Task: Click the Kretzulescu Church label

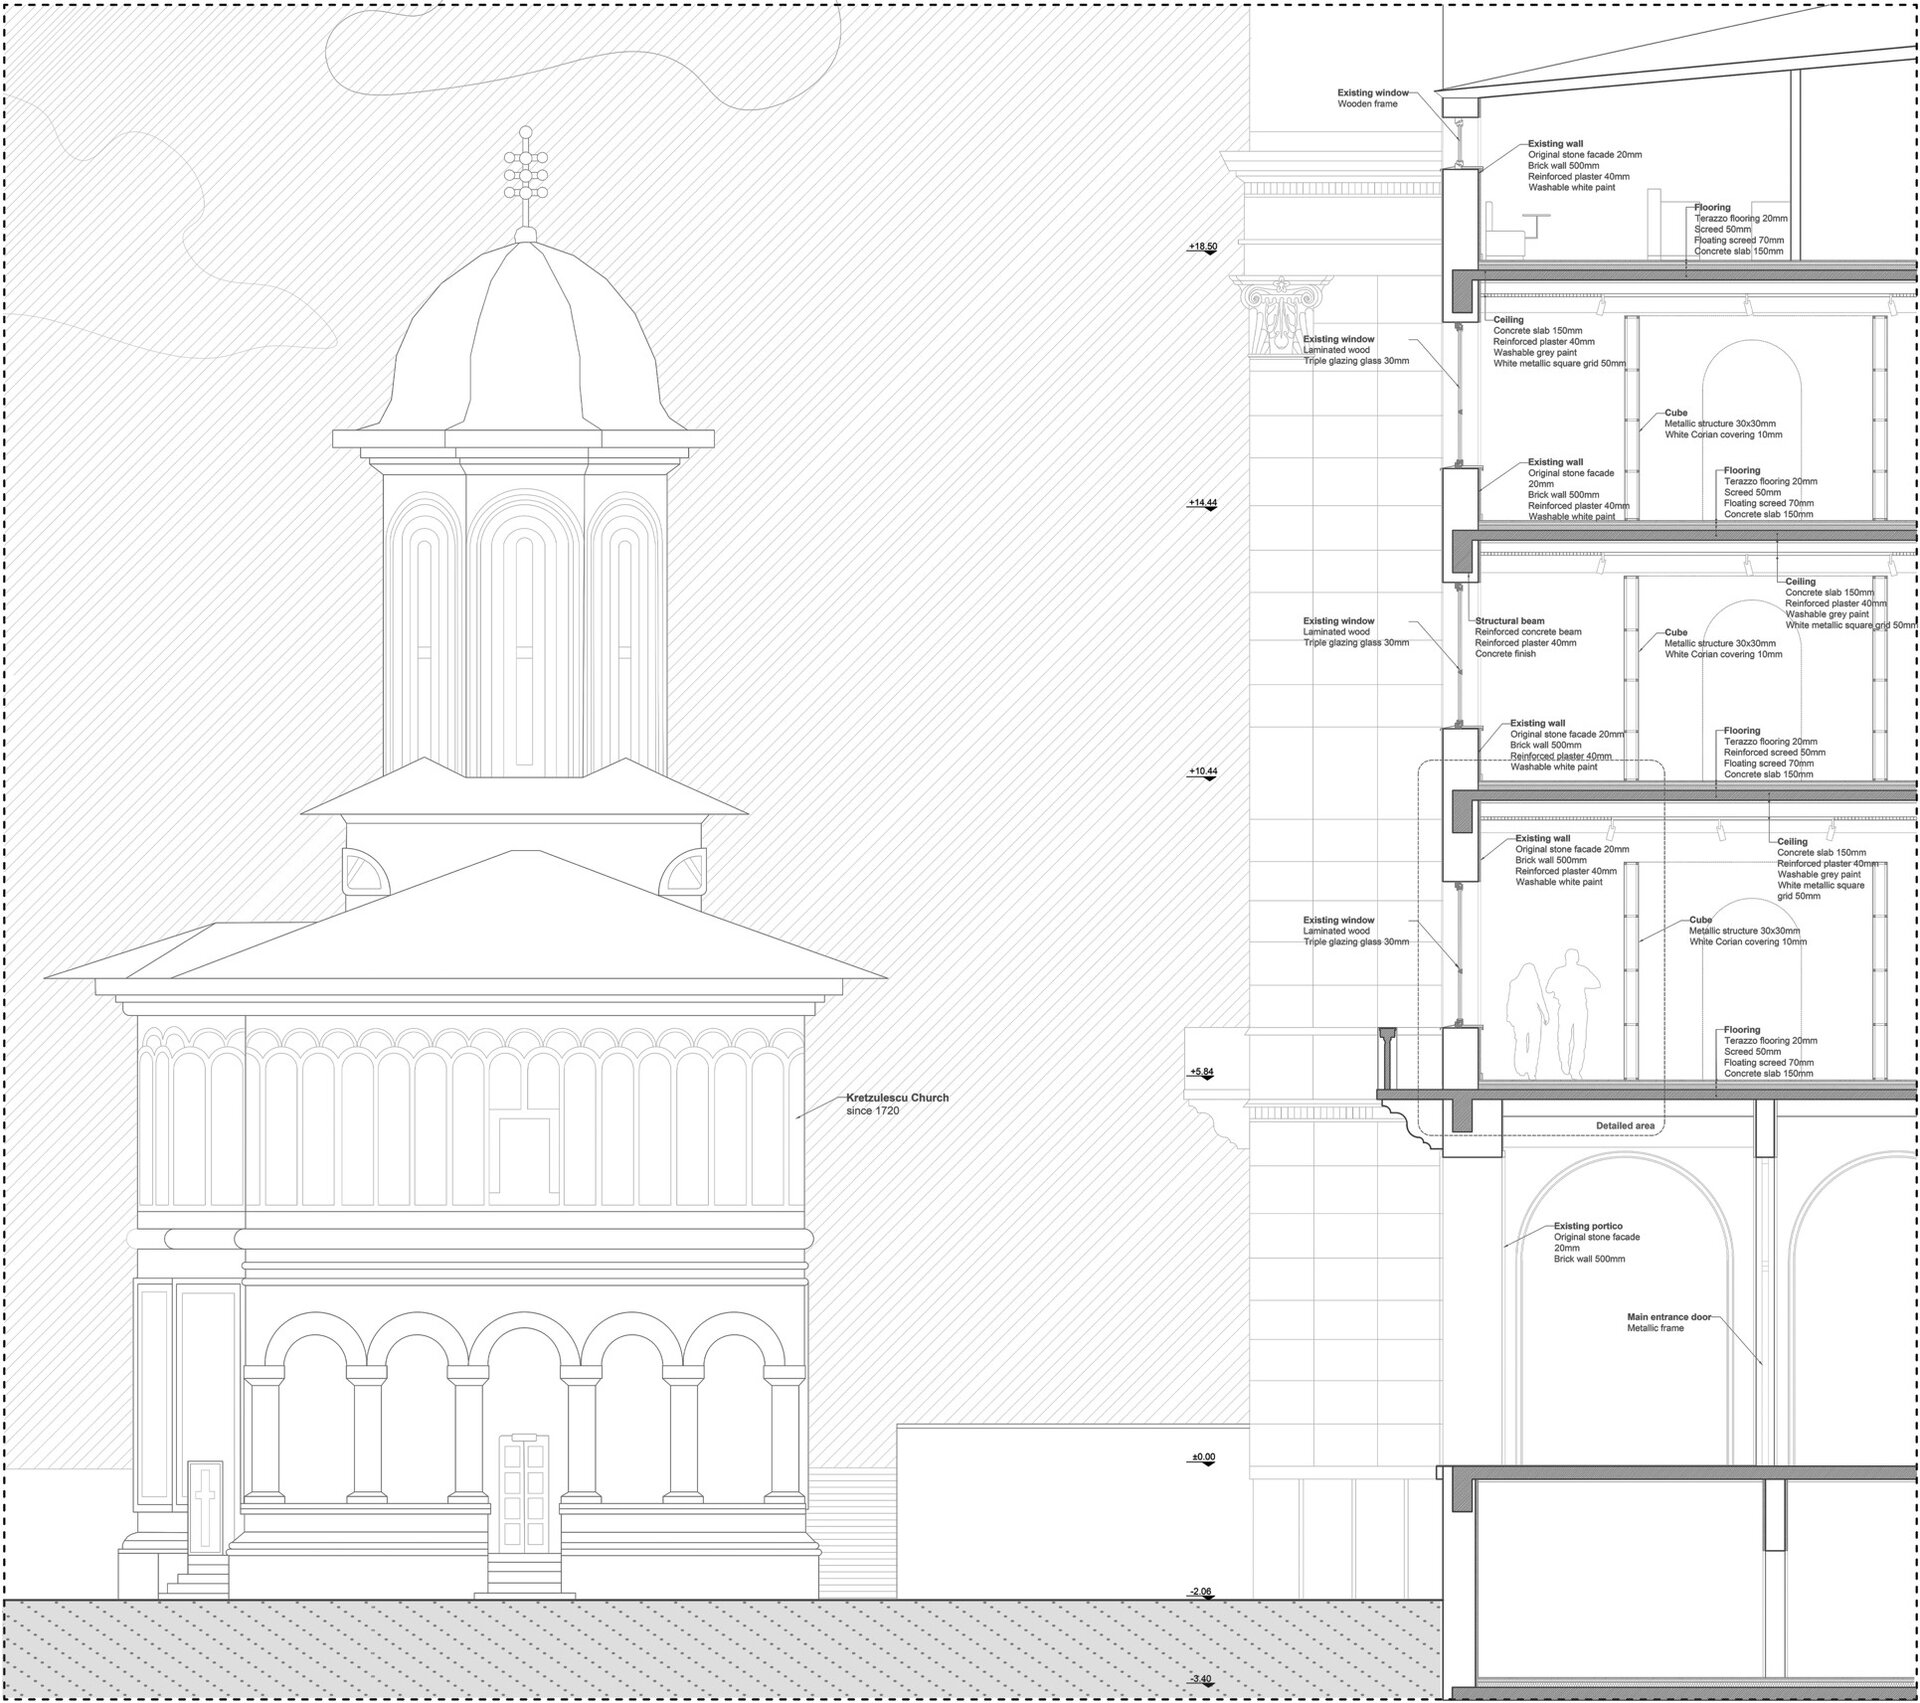Action: [896, 1098]
